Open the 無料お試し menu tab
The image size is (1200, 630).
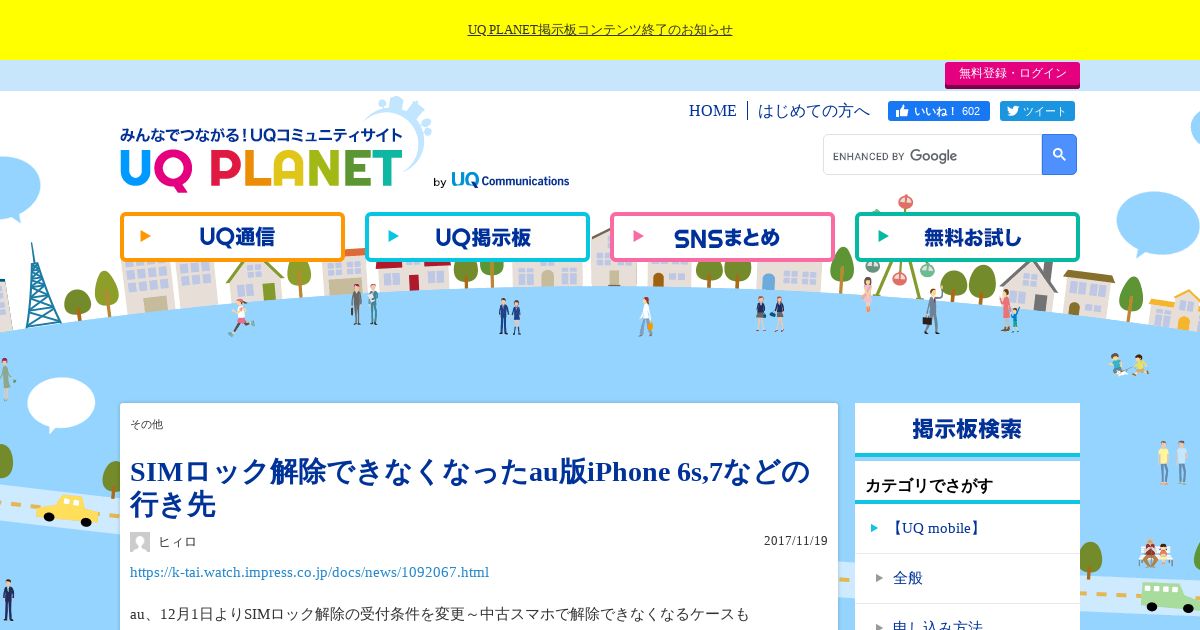[x=967, y=237]
